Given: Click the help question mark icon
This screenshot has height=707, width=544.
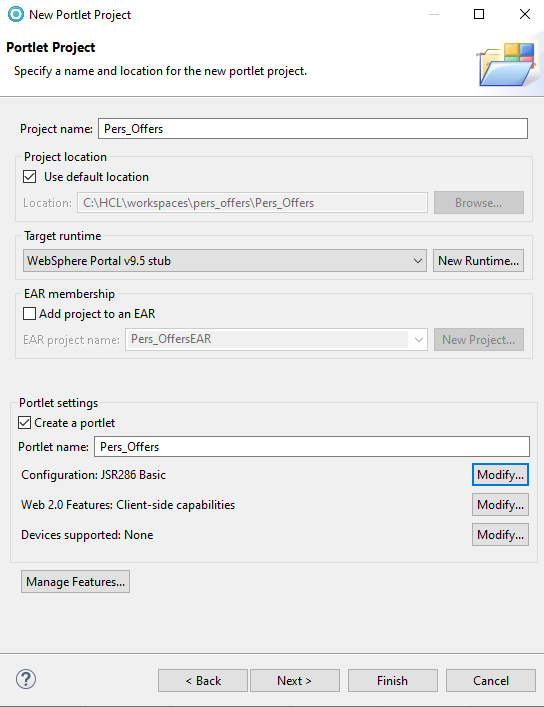Looking at the screenshot, I should coord(26,679).
